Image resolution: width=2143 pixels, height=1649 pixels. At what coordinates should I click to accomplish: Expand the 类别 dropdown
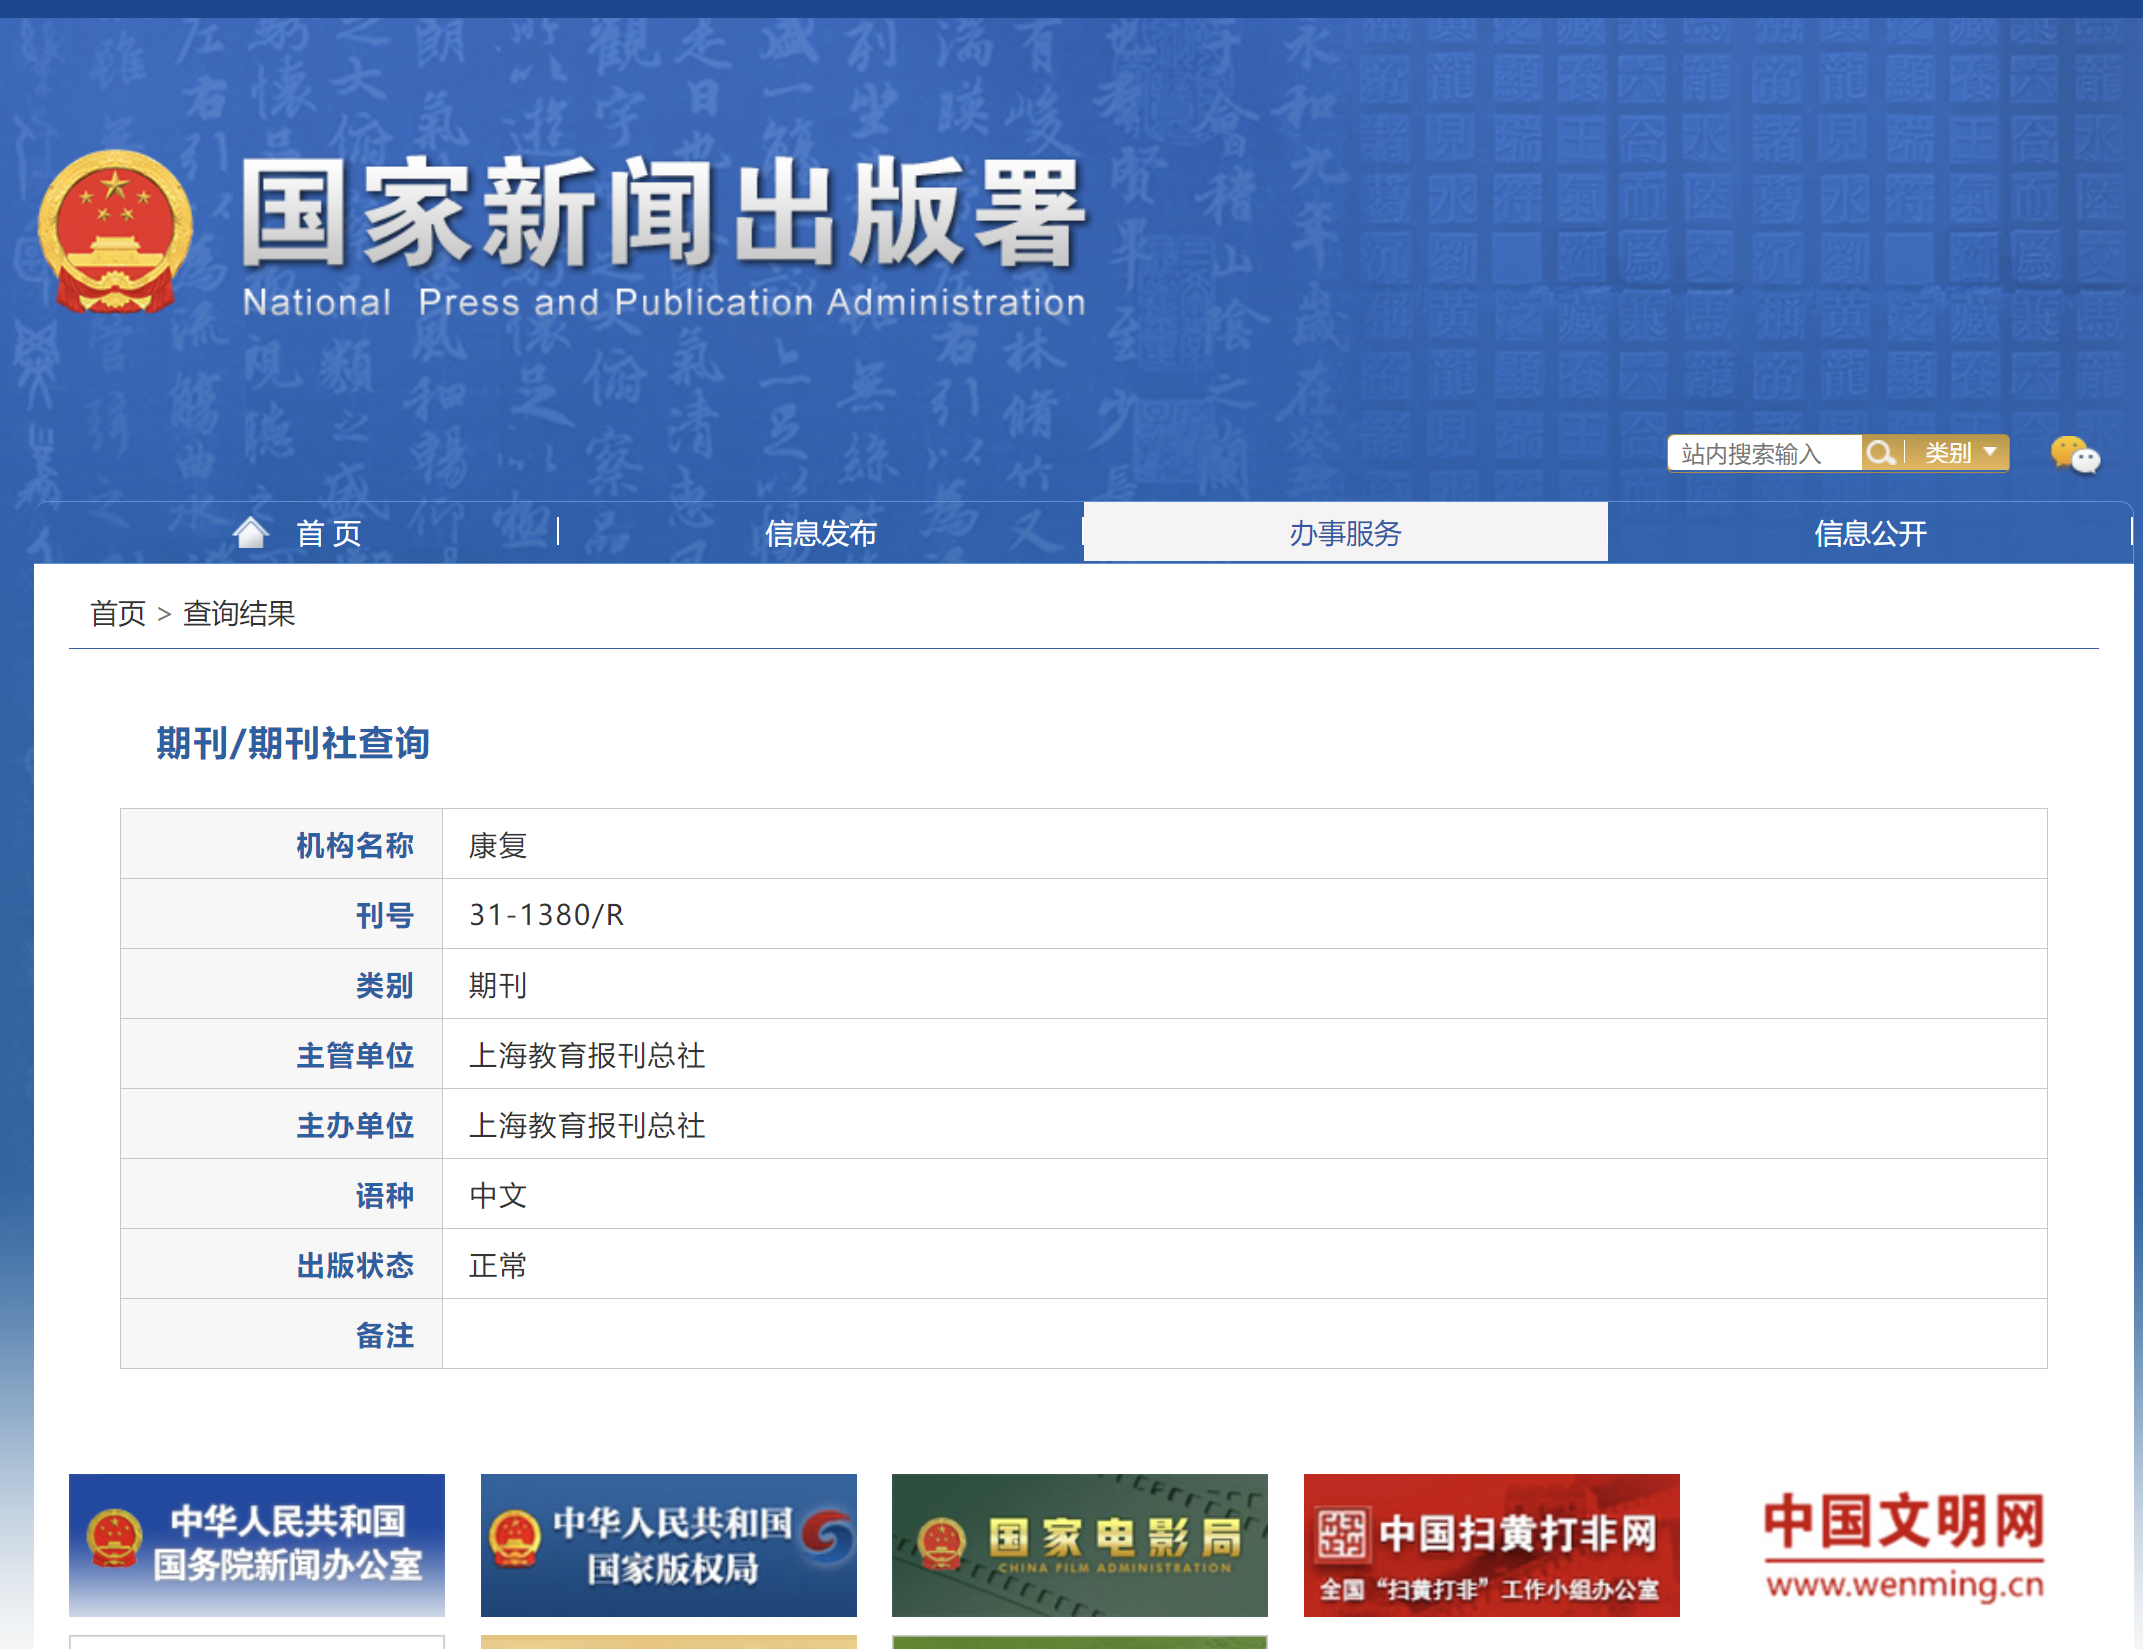click(x=1960, y=453)
